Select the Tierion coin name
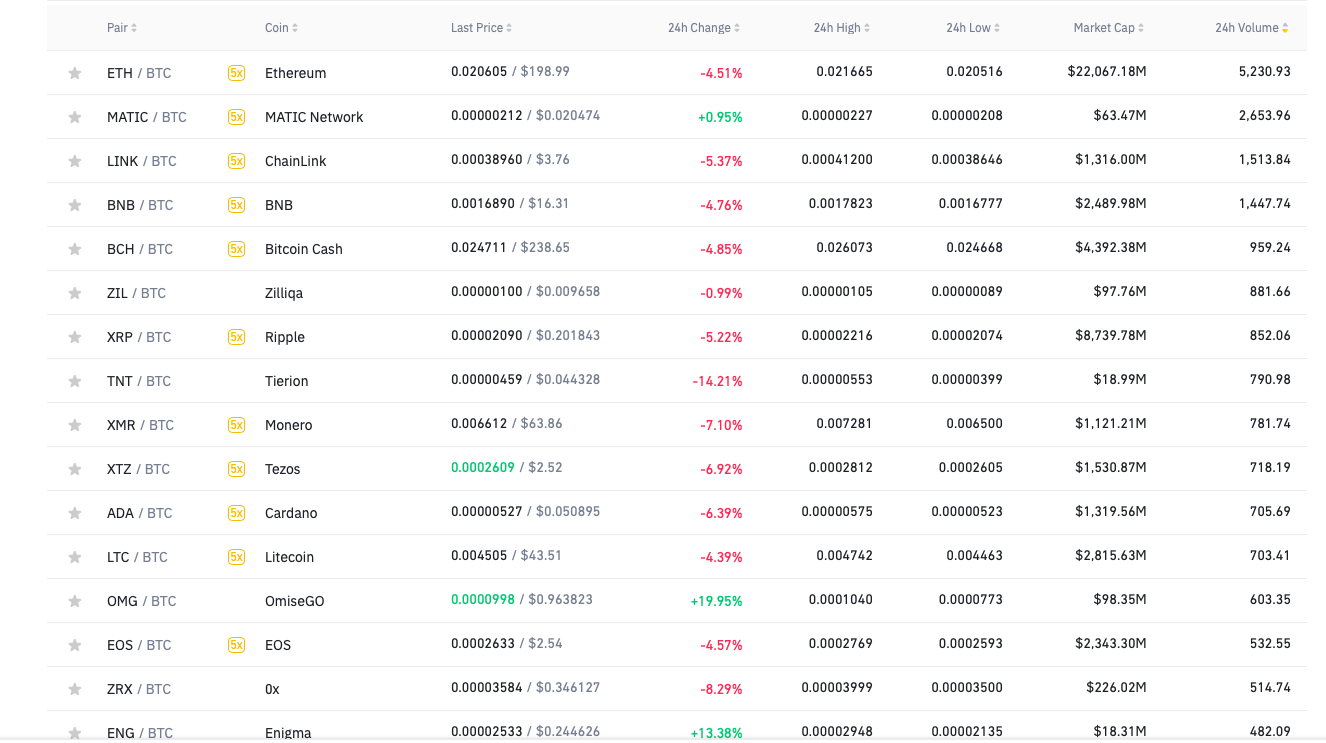This screenshot has height=743, width=1326. [x=287, y=381]
